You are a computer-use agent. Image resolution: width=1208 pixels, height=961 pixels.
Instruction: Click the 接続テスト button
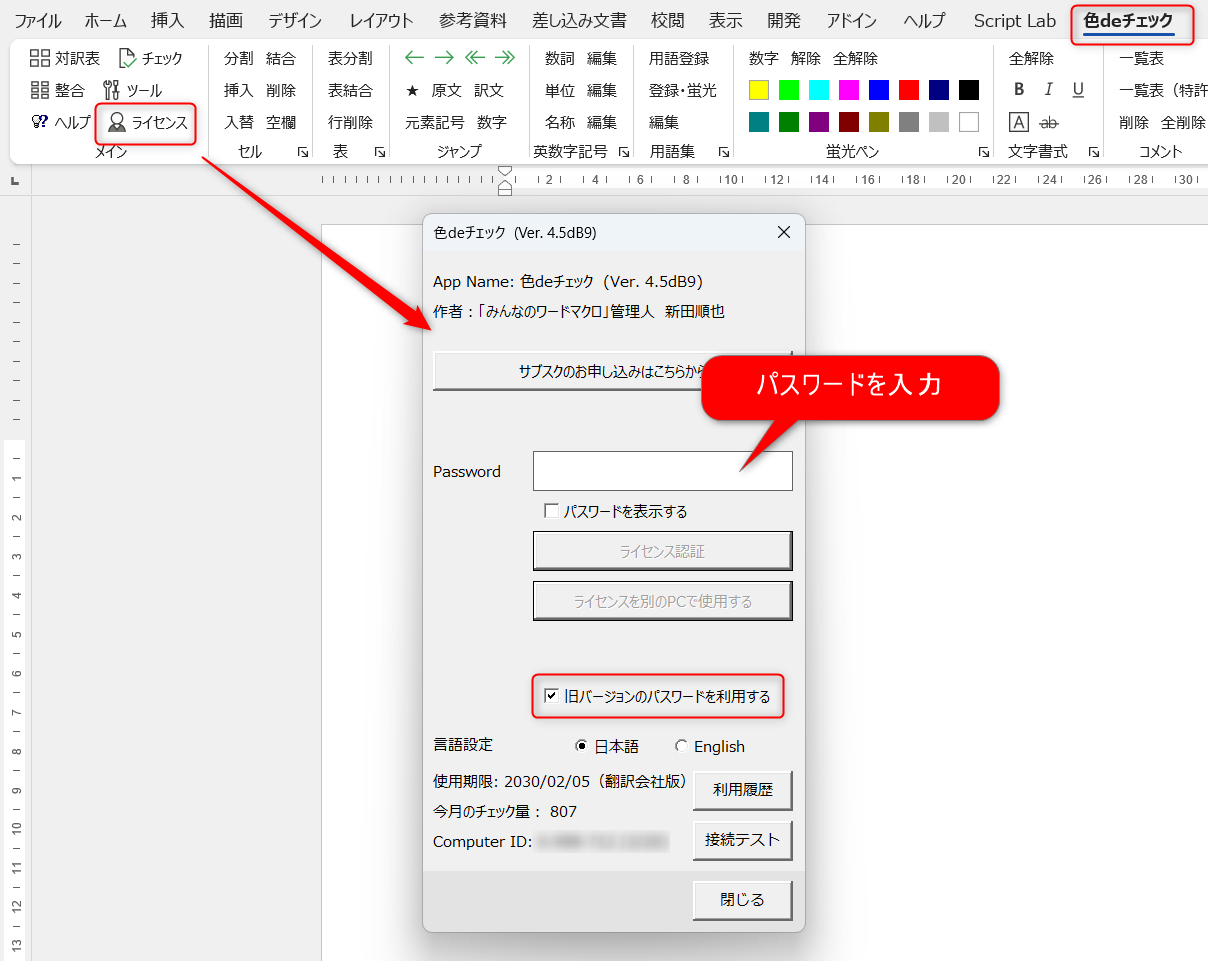[742, 840]
